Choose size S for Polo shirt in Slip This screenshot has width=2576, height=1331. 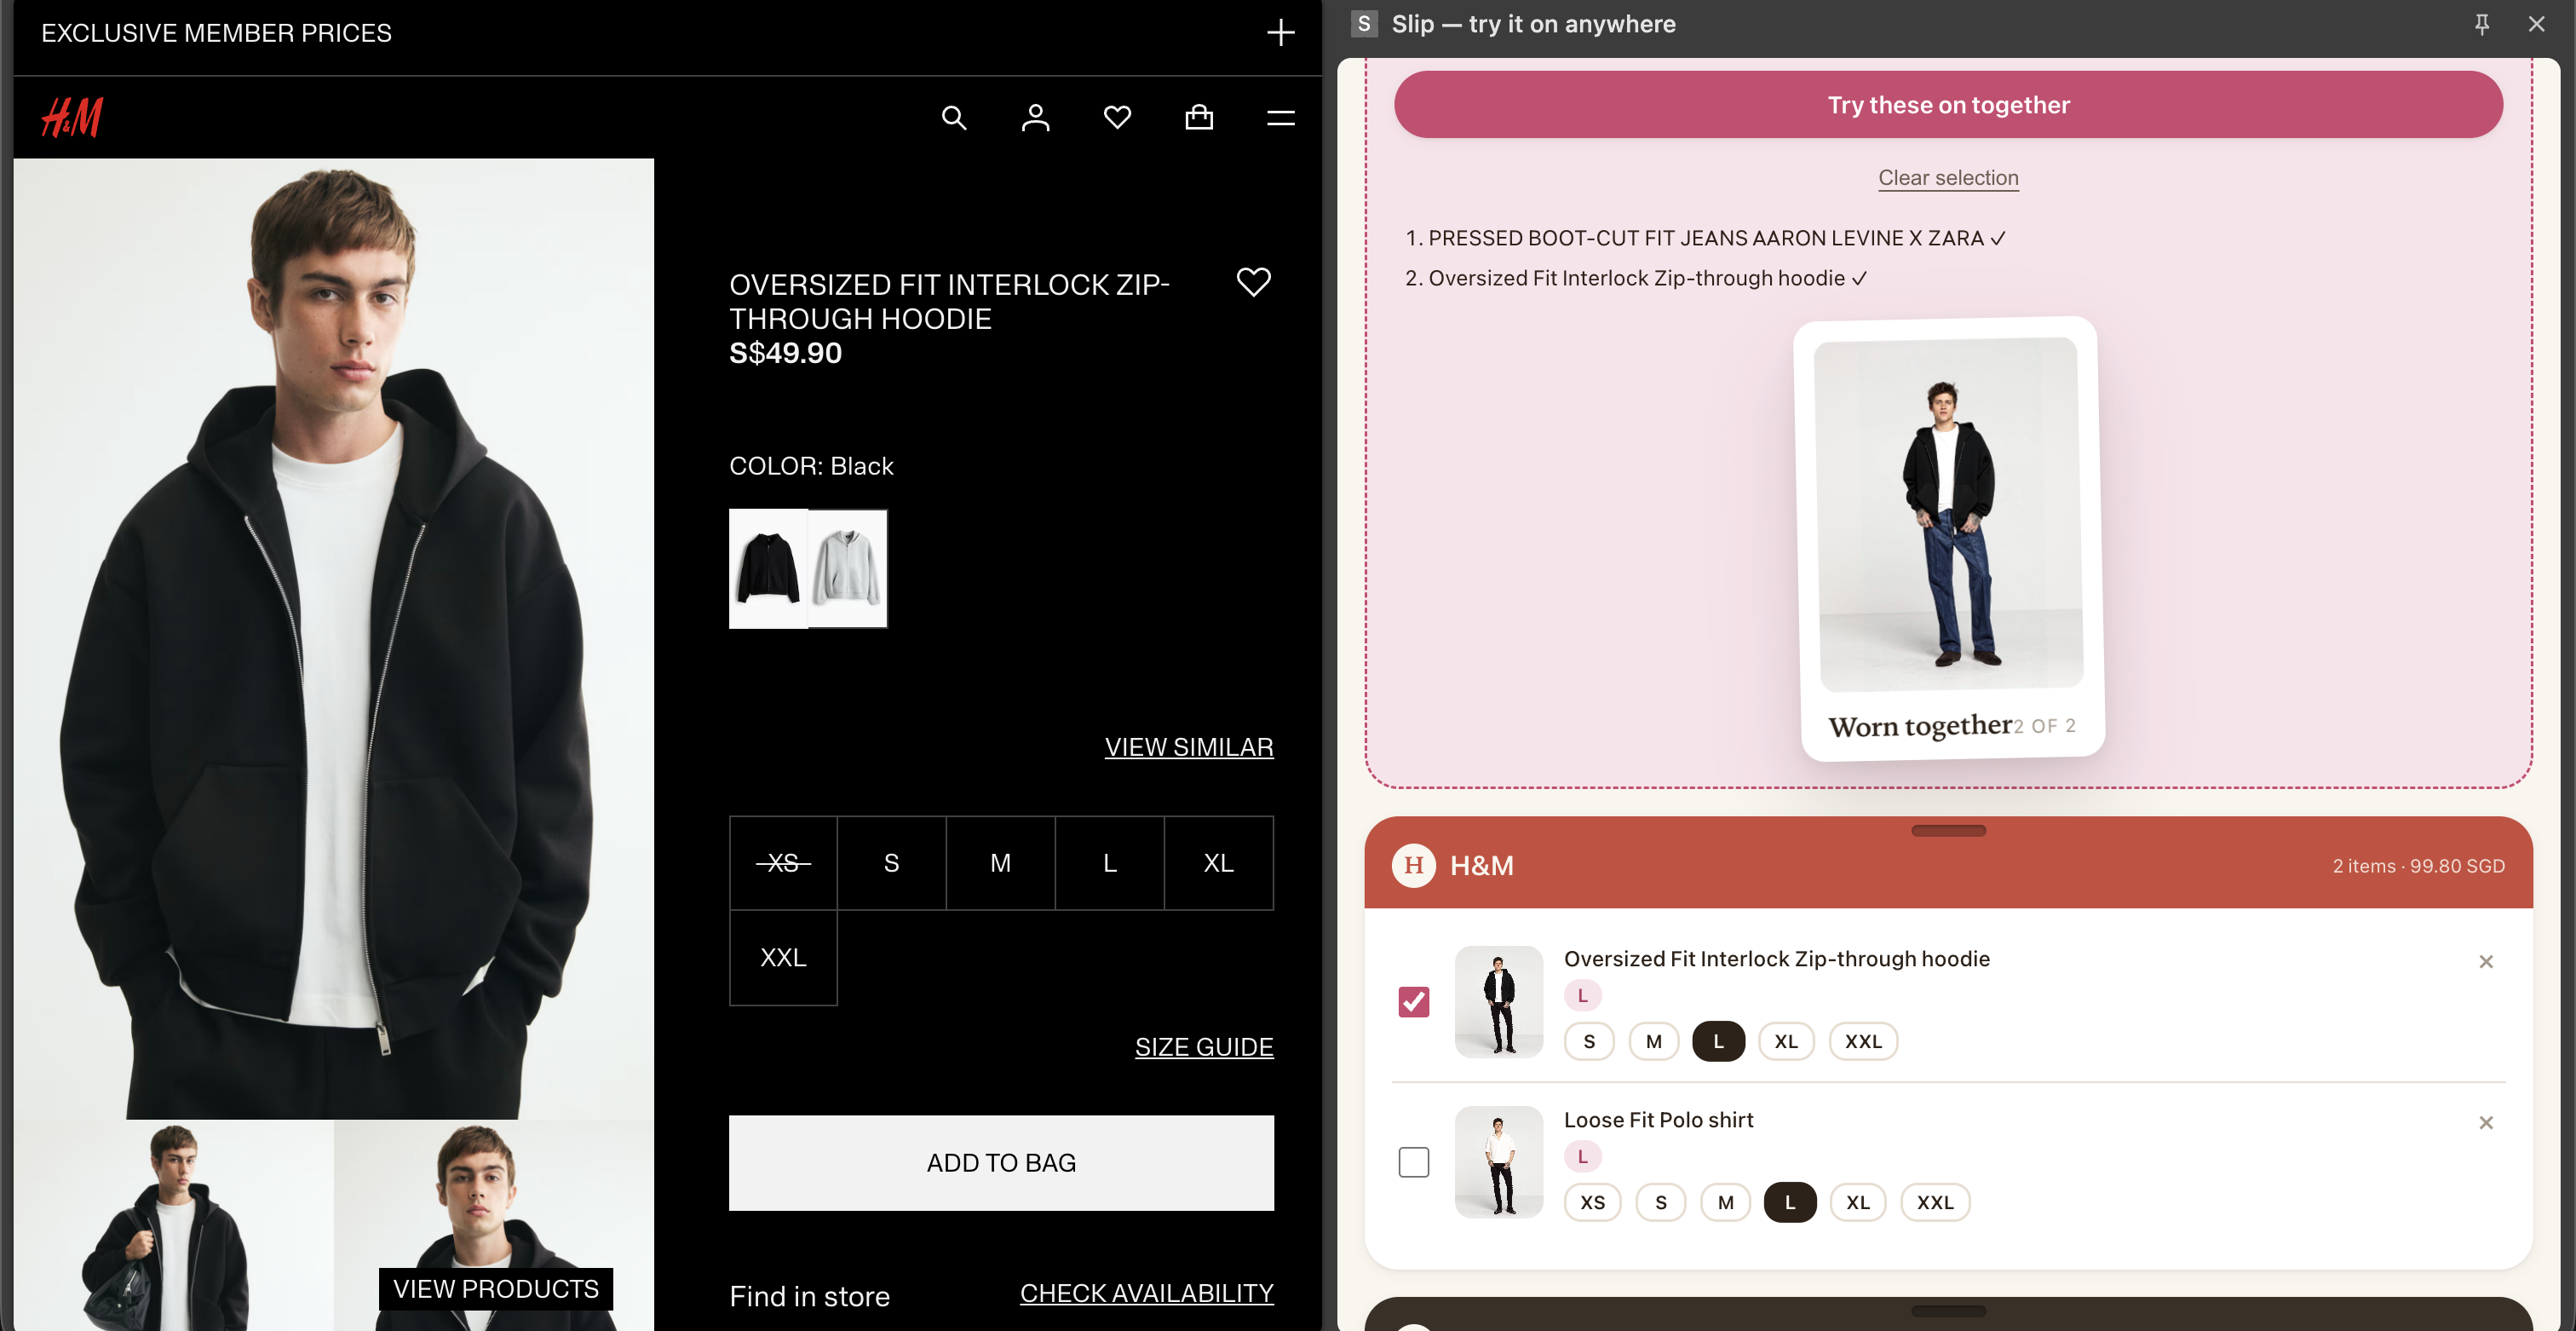click(1660, 1202)
